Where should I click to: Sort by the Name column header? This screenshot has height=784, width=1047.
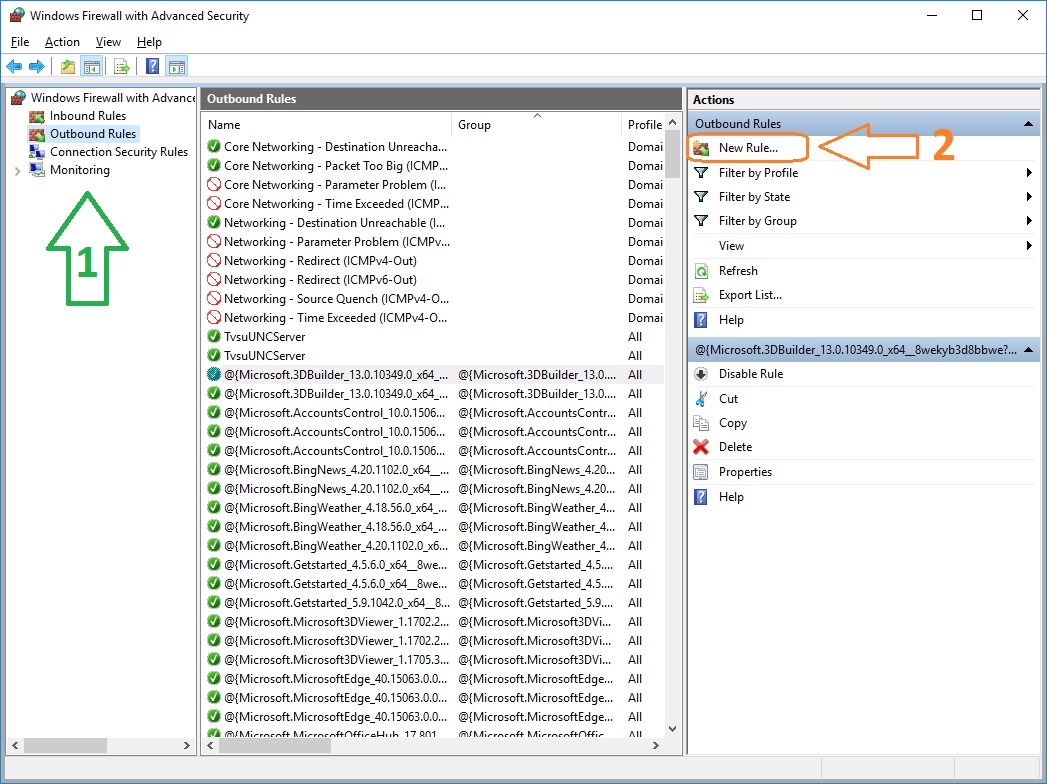(x=327, y=125)
